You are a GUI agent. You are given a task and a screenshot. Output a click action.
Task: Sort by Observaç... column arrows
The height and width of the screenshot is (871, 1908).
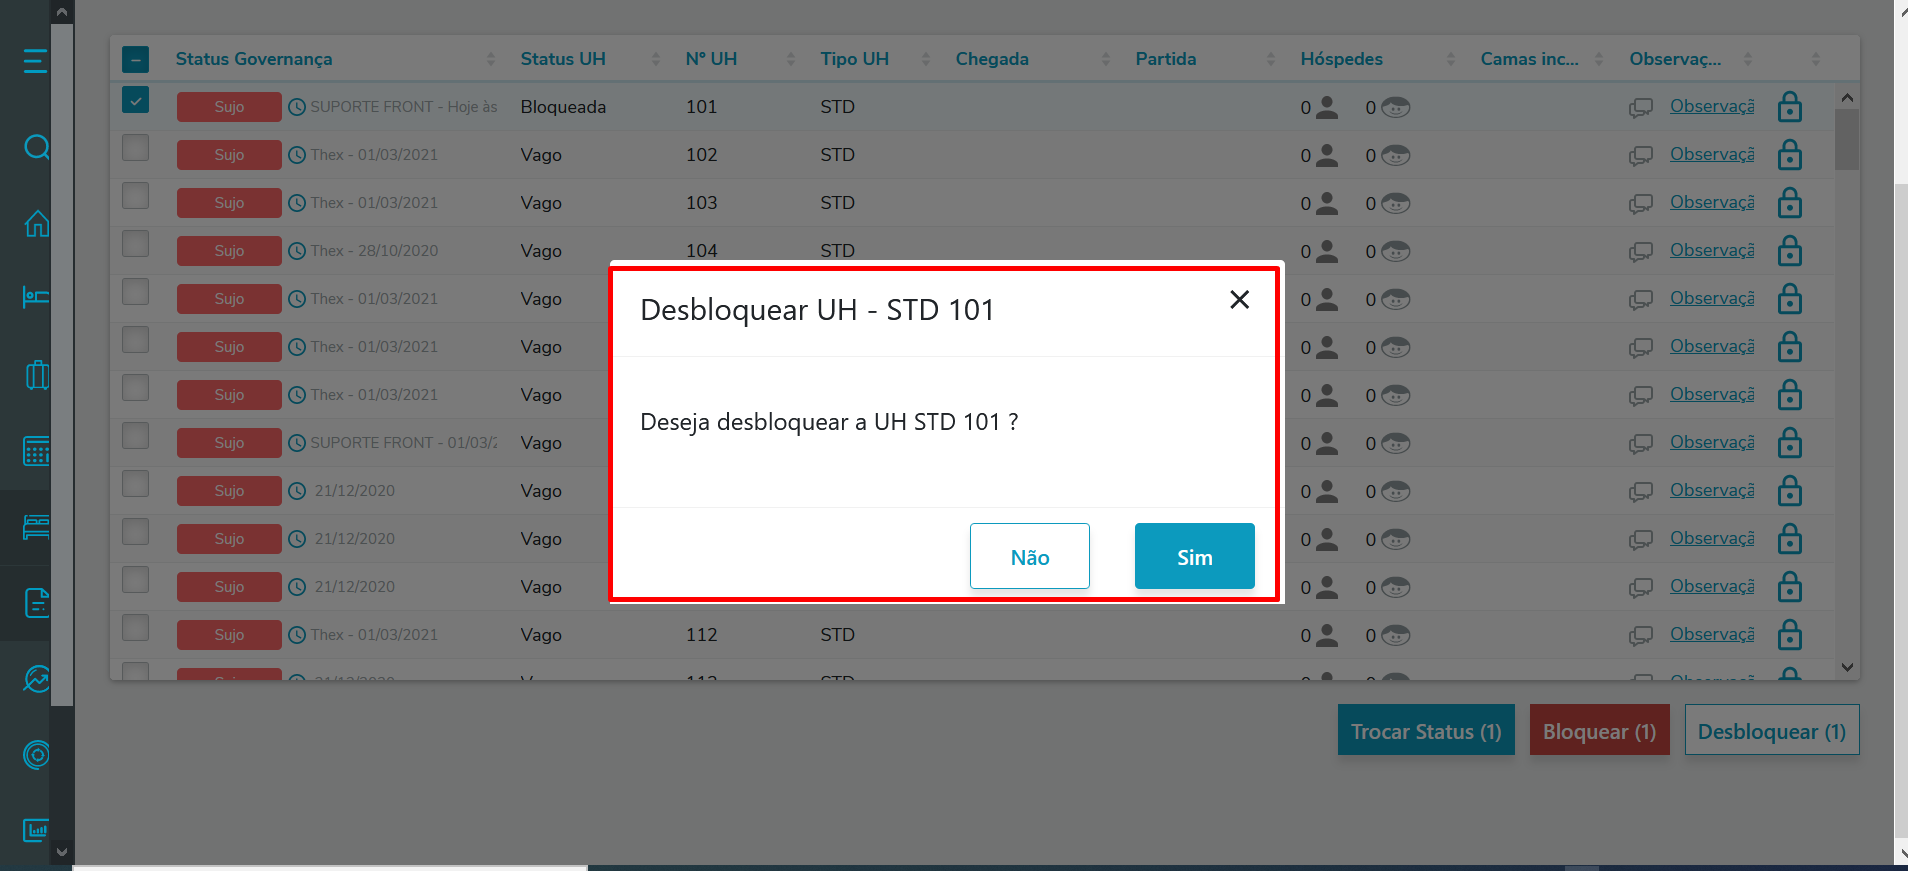(1748, 59)
